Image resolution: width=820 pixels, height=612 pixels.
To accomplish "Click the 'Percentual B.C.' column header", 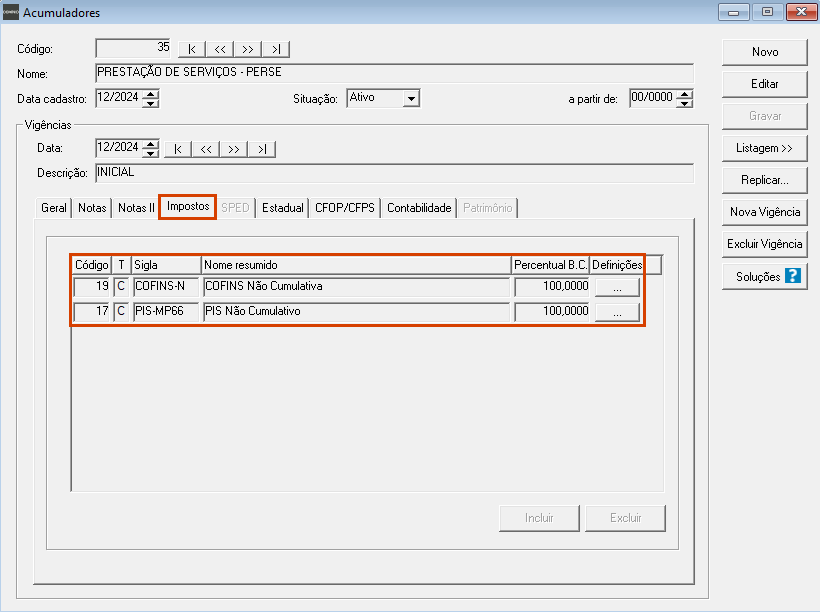I will (x=551, y=265).
